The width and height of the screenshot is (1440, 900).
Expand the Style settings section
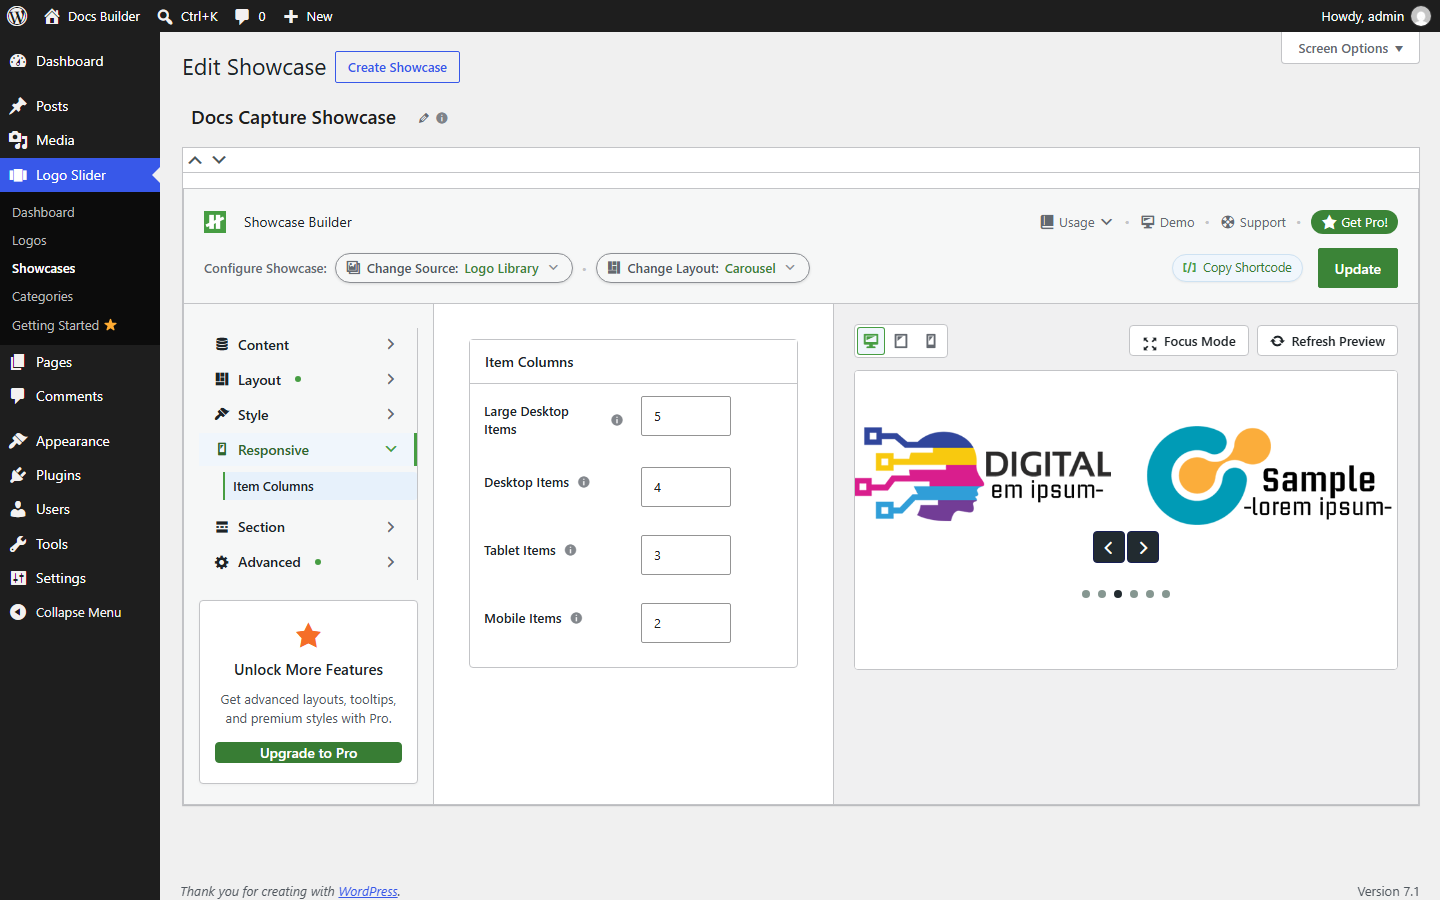click(x=307, y=415)
